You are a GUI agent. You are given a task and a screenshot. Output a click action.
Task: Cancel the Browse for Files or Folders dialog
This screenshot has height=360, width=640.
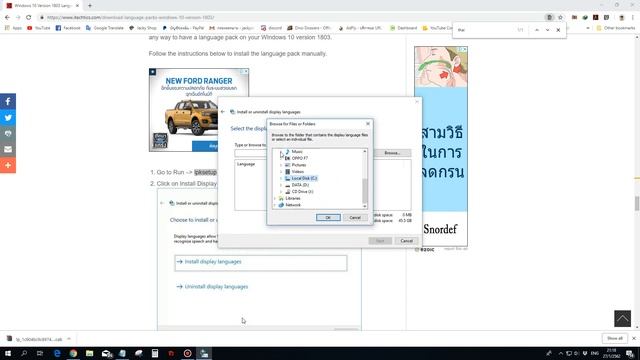355,218
